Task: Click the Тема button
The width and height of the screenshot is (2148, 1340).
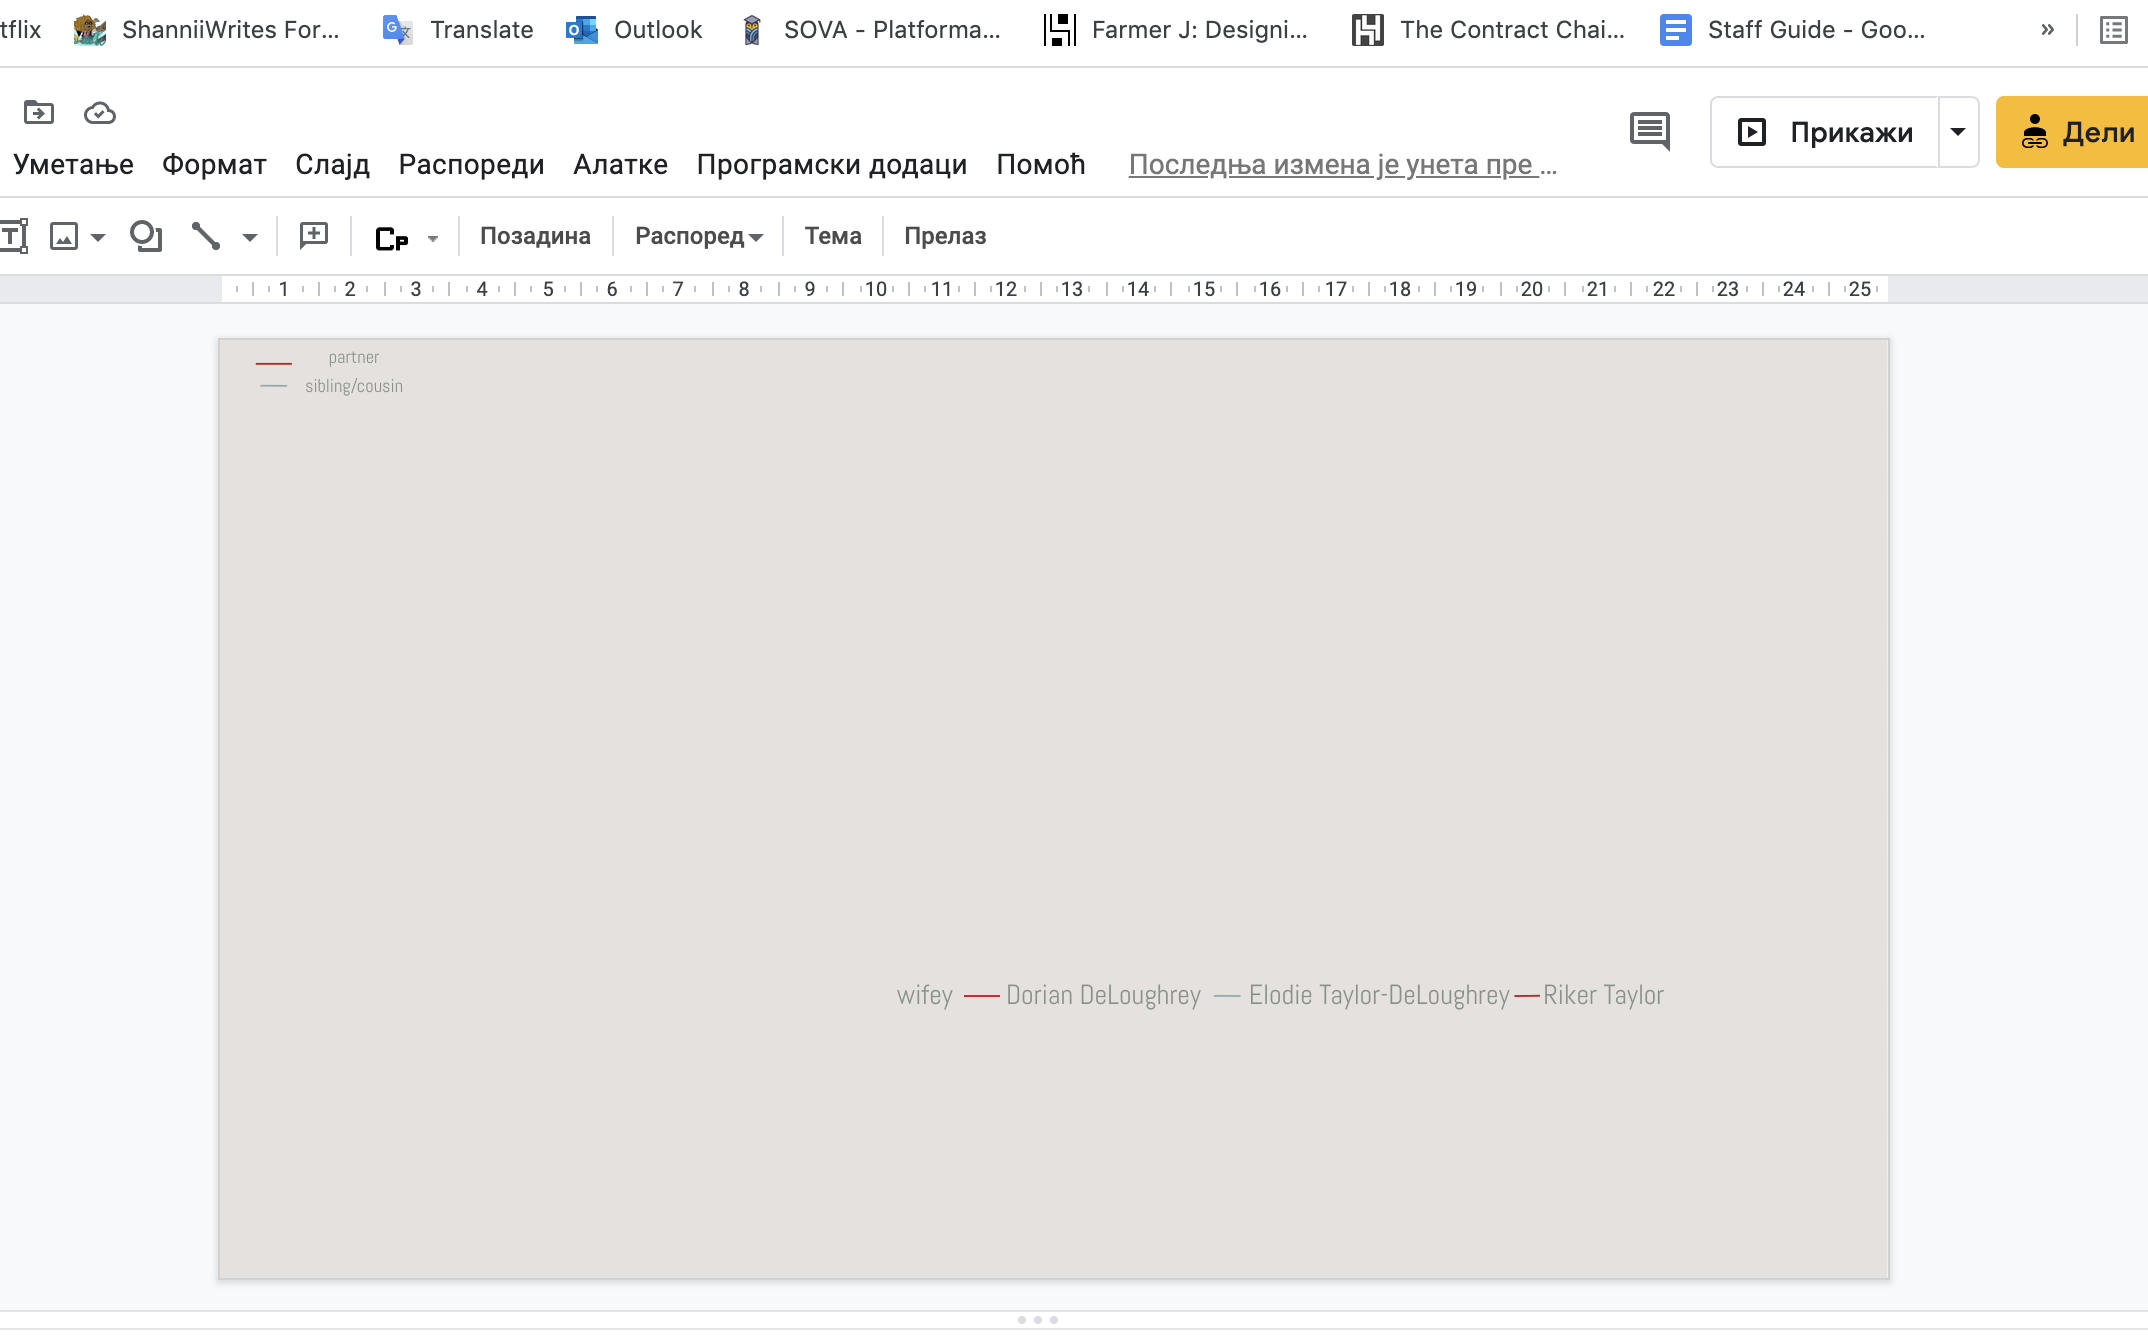Action: [833, 236]
